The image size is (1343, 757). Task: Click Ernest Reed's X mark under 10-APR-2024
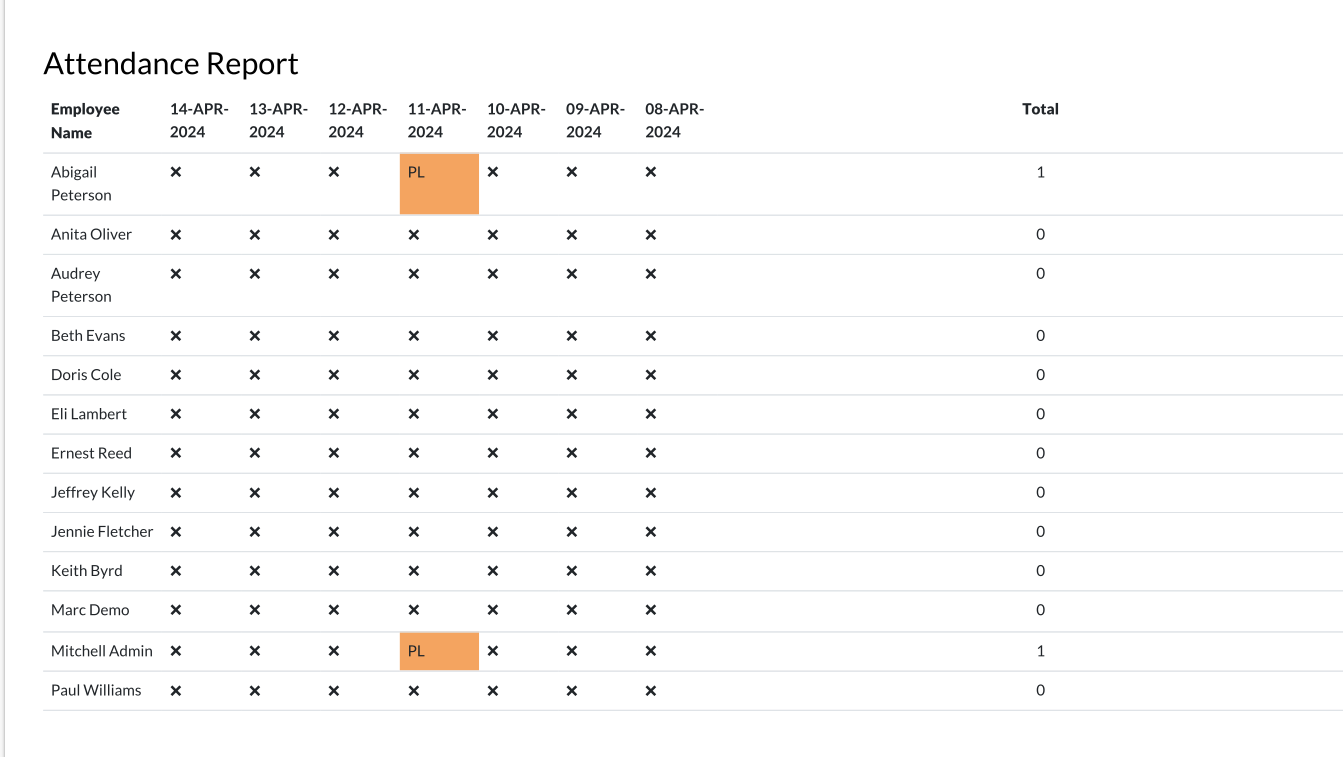click(492, 453)
